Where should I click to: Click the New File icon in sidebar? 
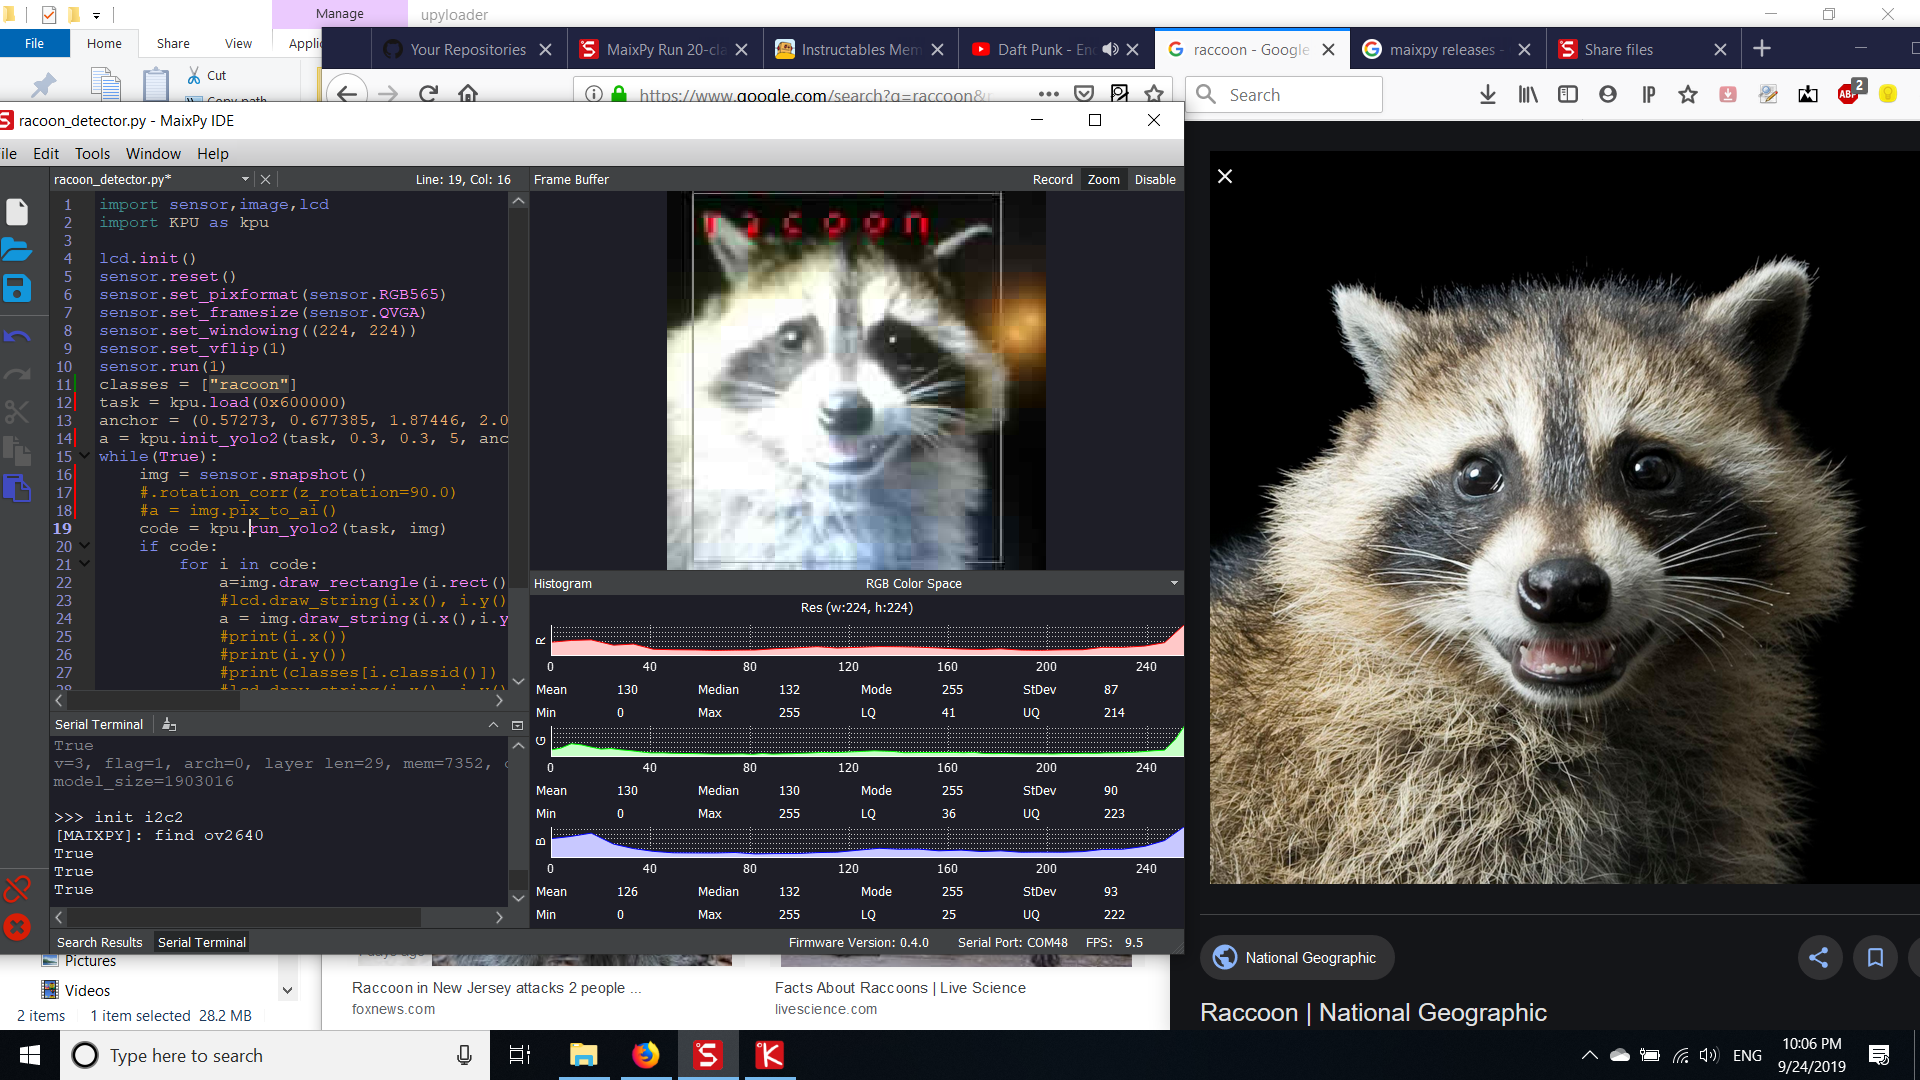pos(17,212)
